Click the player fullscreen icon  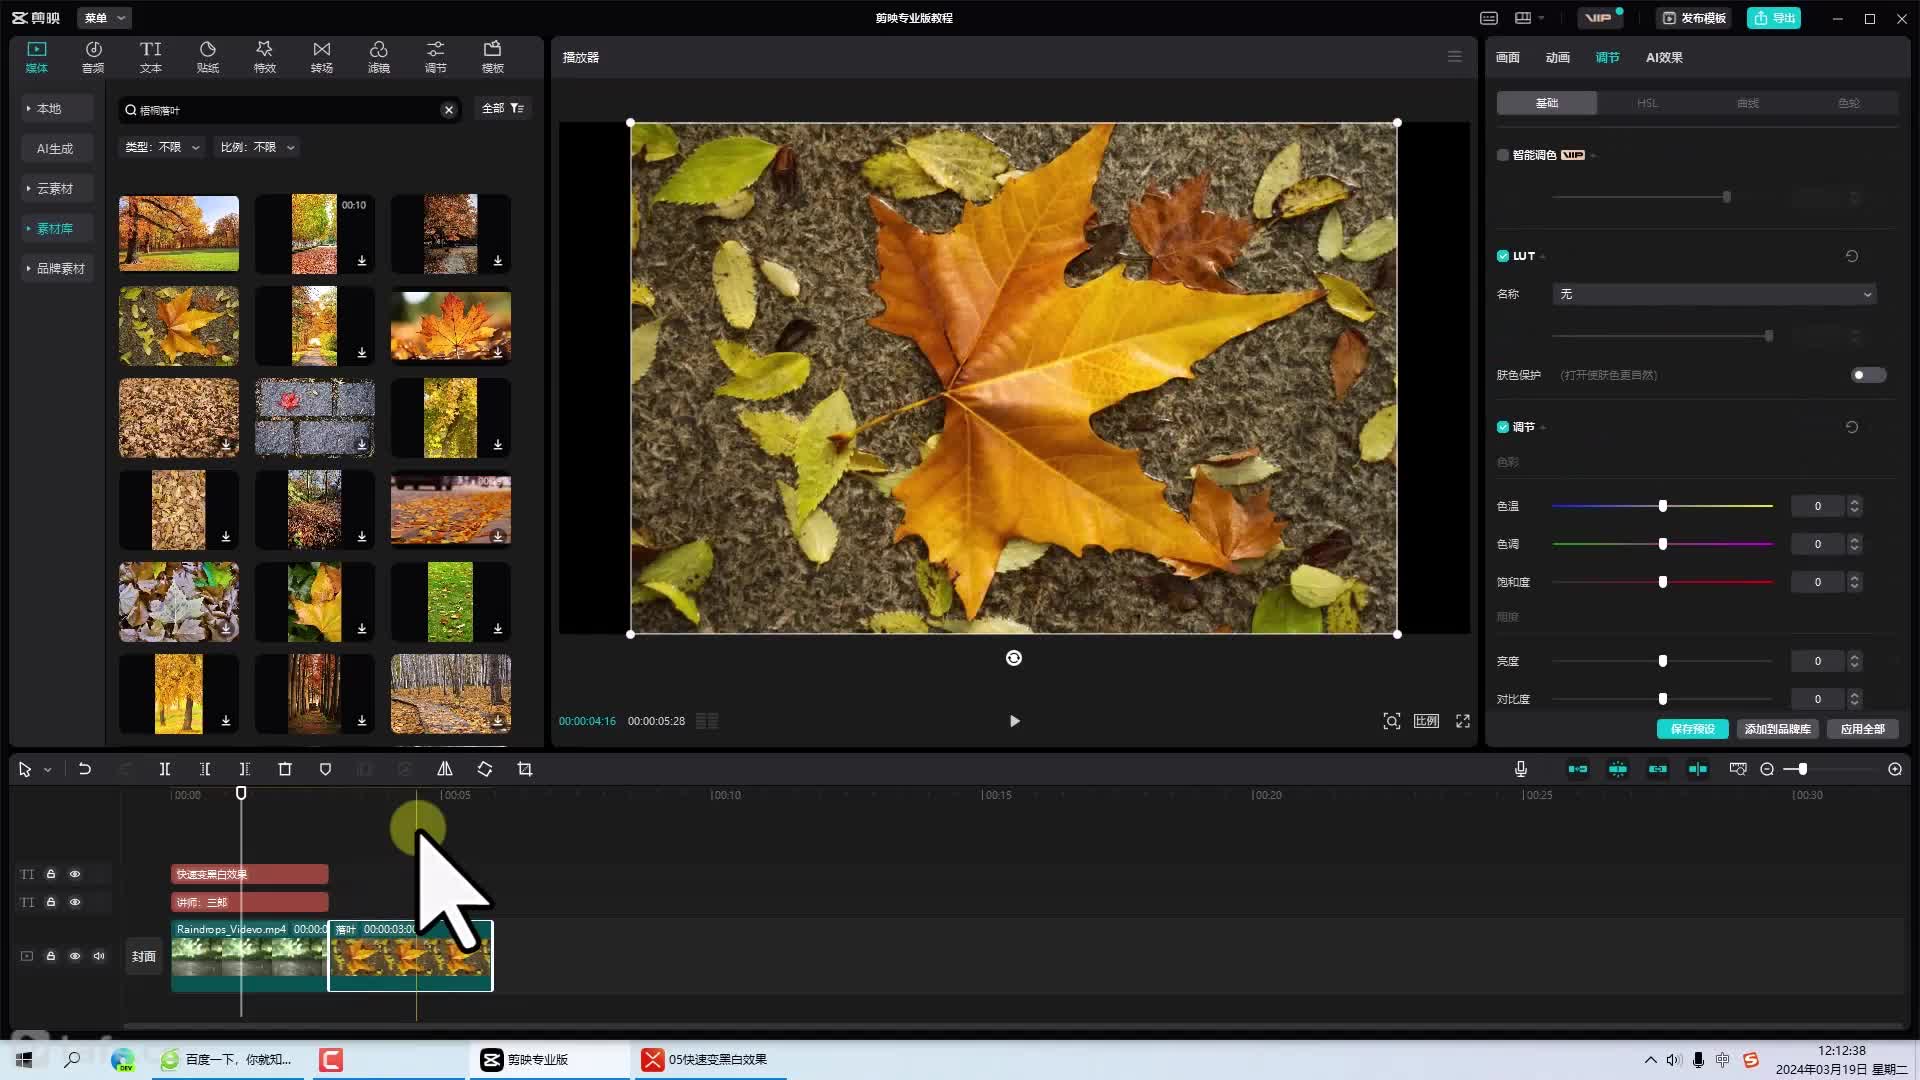coord(1463,721)
